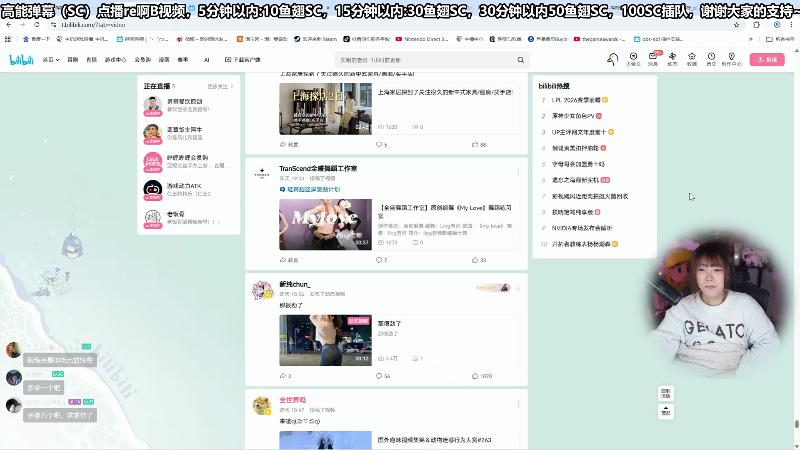800x450 pixels.
Task: Open the browser three-dot menu
Action: click(x=791, y=24)
